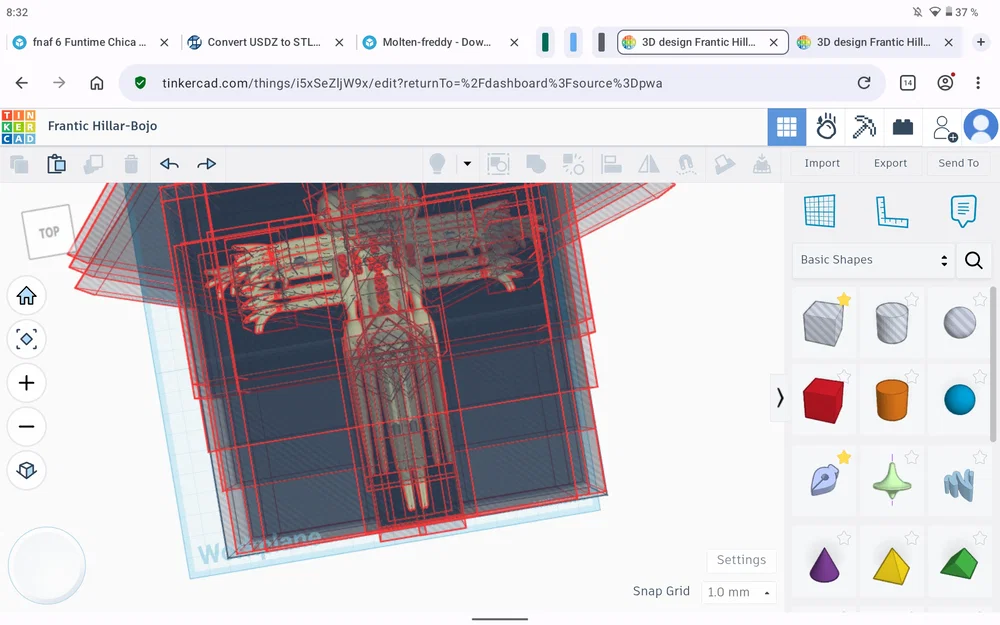
Task: Click the TOP view cube
Action: pyautogui.click(x=48, y=231)
